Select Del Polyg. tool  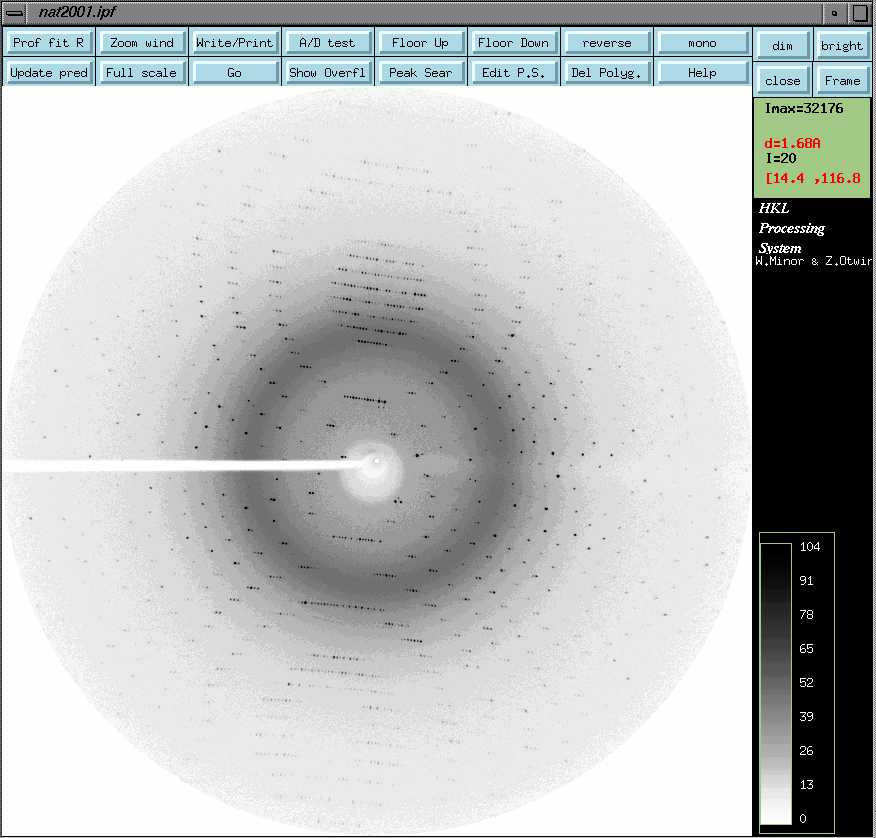coord(606,73)
